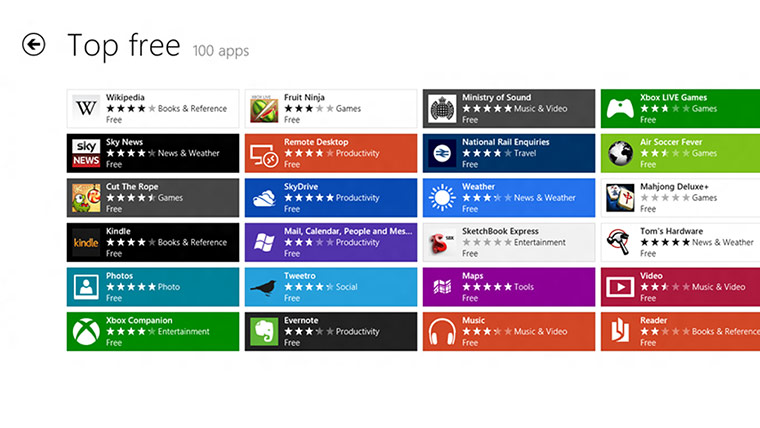This screenshot has height=428, width=760.
Task: Open the Fruit Ninja icon
Action: pos(264,109)
